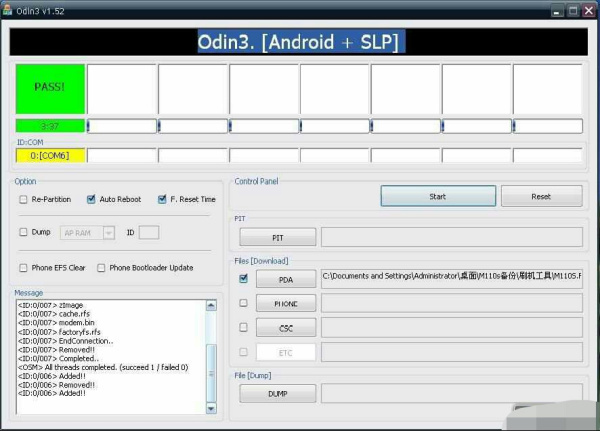Tick the CSC file checkbox
This screenshot has width=600, height=431.
(x=243, y=327)
